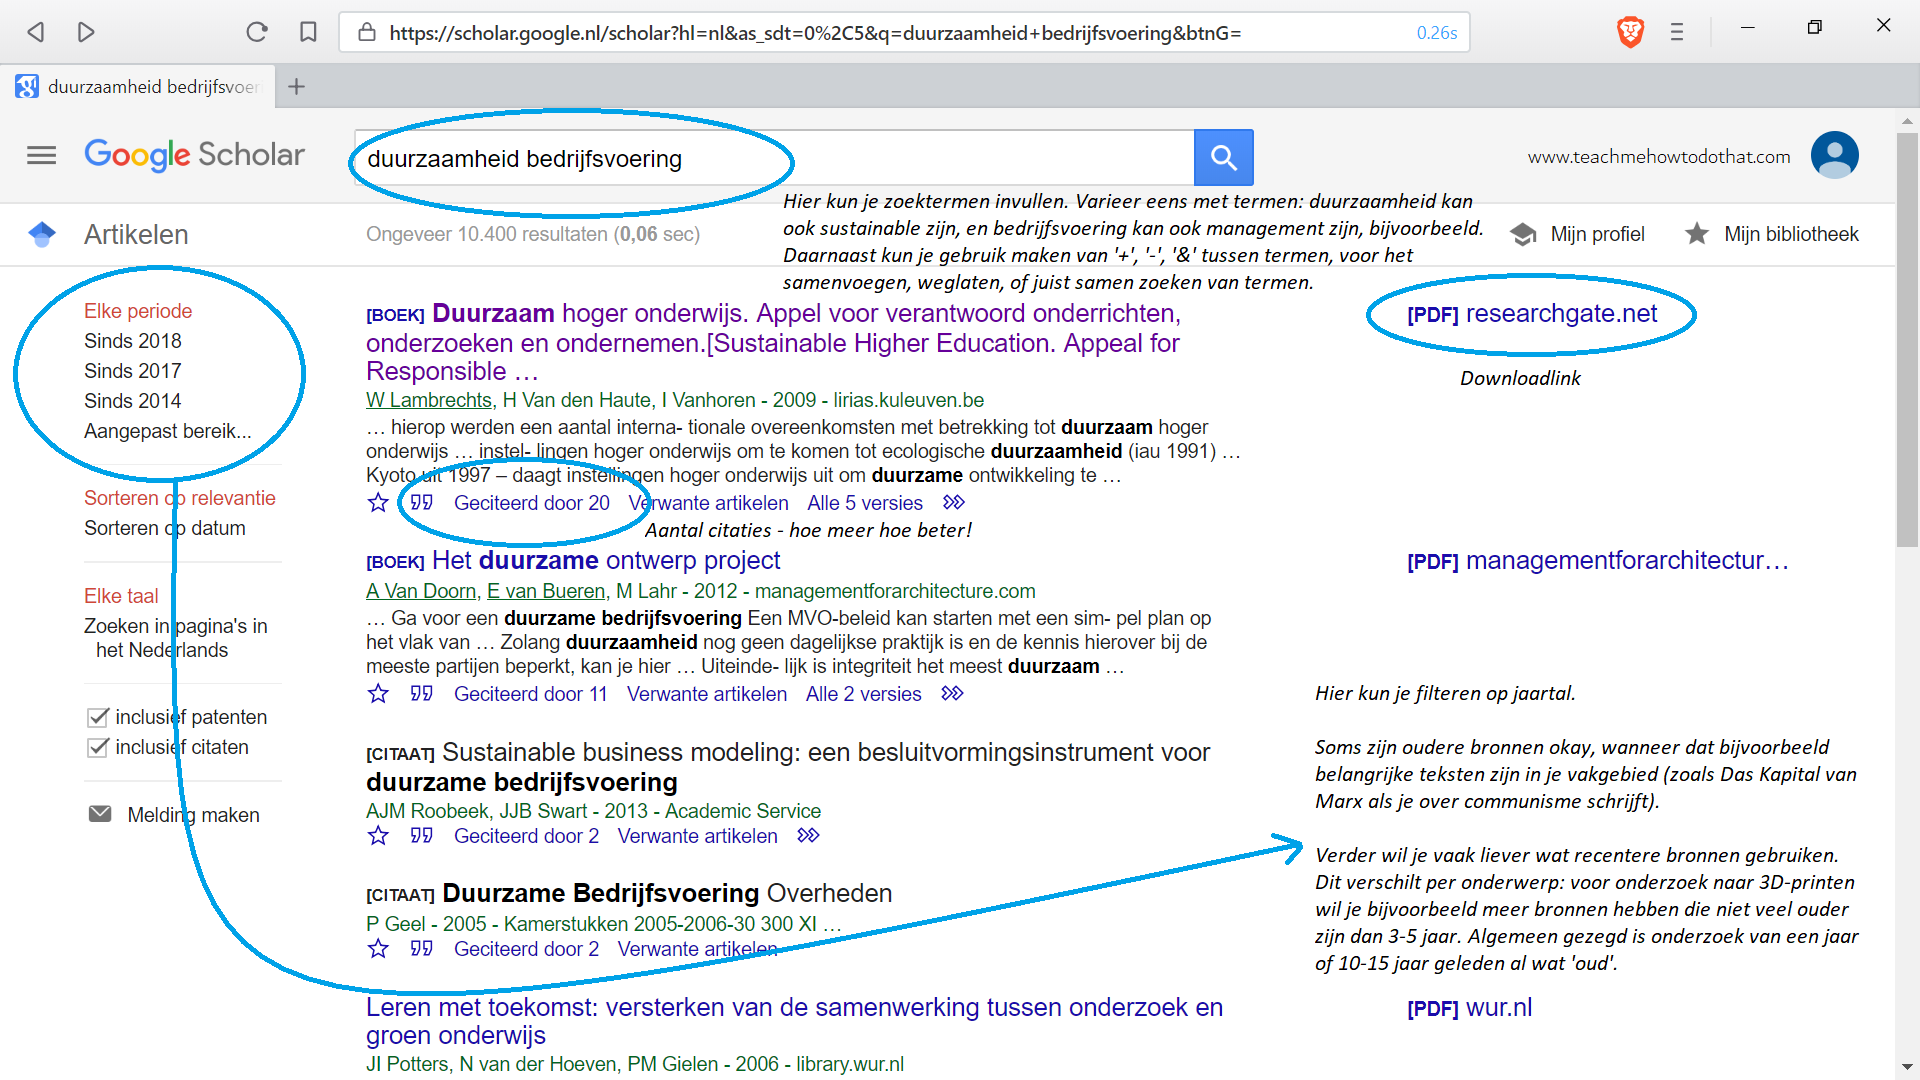Open Alle 5 versies

865,503
